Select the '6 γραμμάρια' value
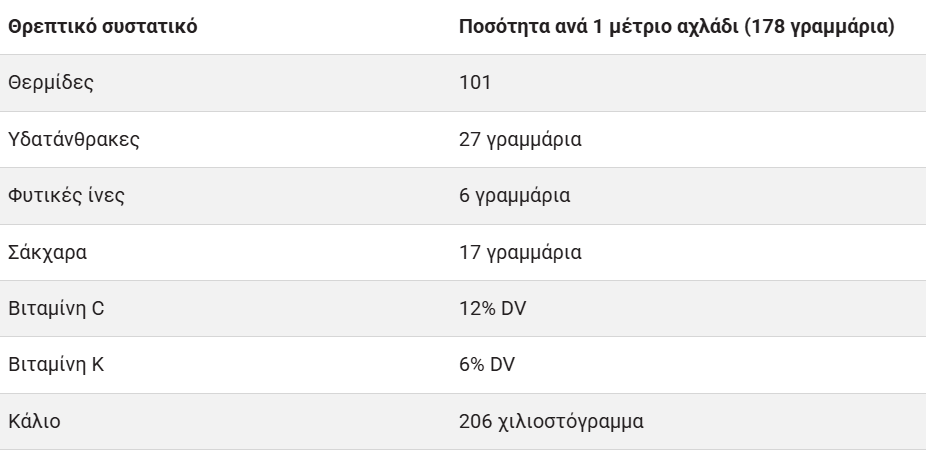 [515, 195]
